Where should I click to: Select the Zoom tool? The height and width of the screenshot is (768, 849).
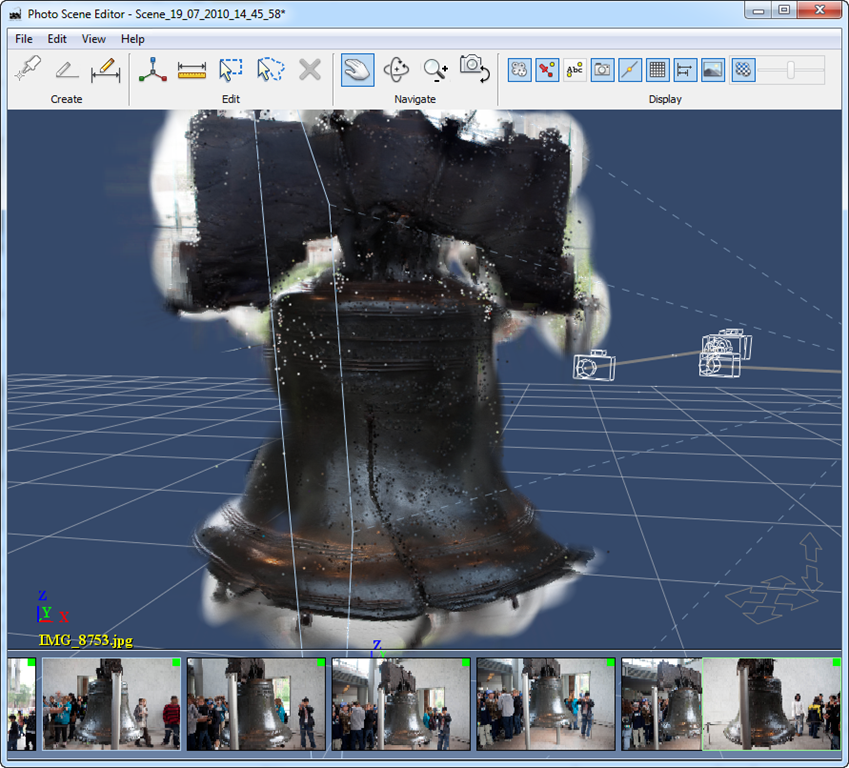tap(434, 70)
